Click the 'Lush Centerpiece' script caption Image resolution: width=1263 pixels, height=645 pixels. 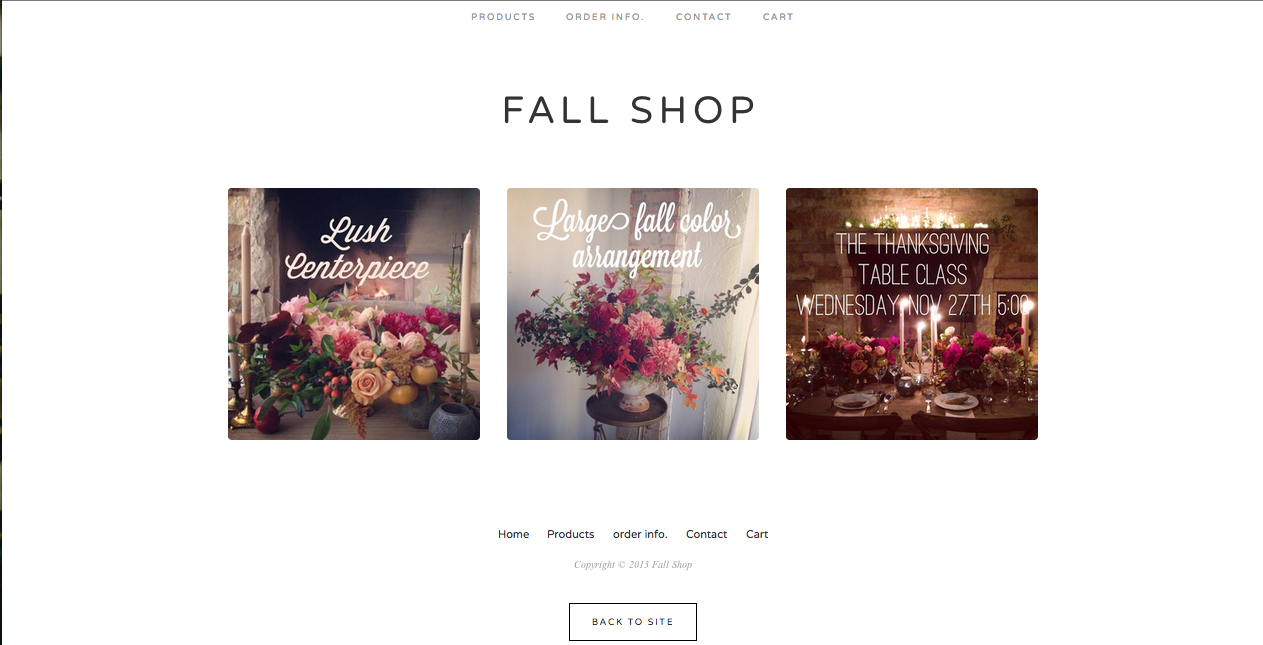(357, 250)
